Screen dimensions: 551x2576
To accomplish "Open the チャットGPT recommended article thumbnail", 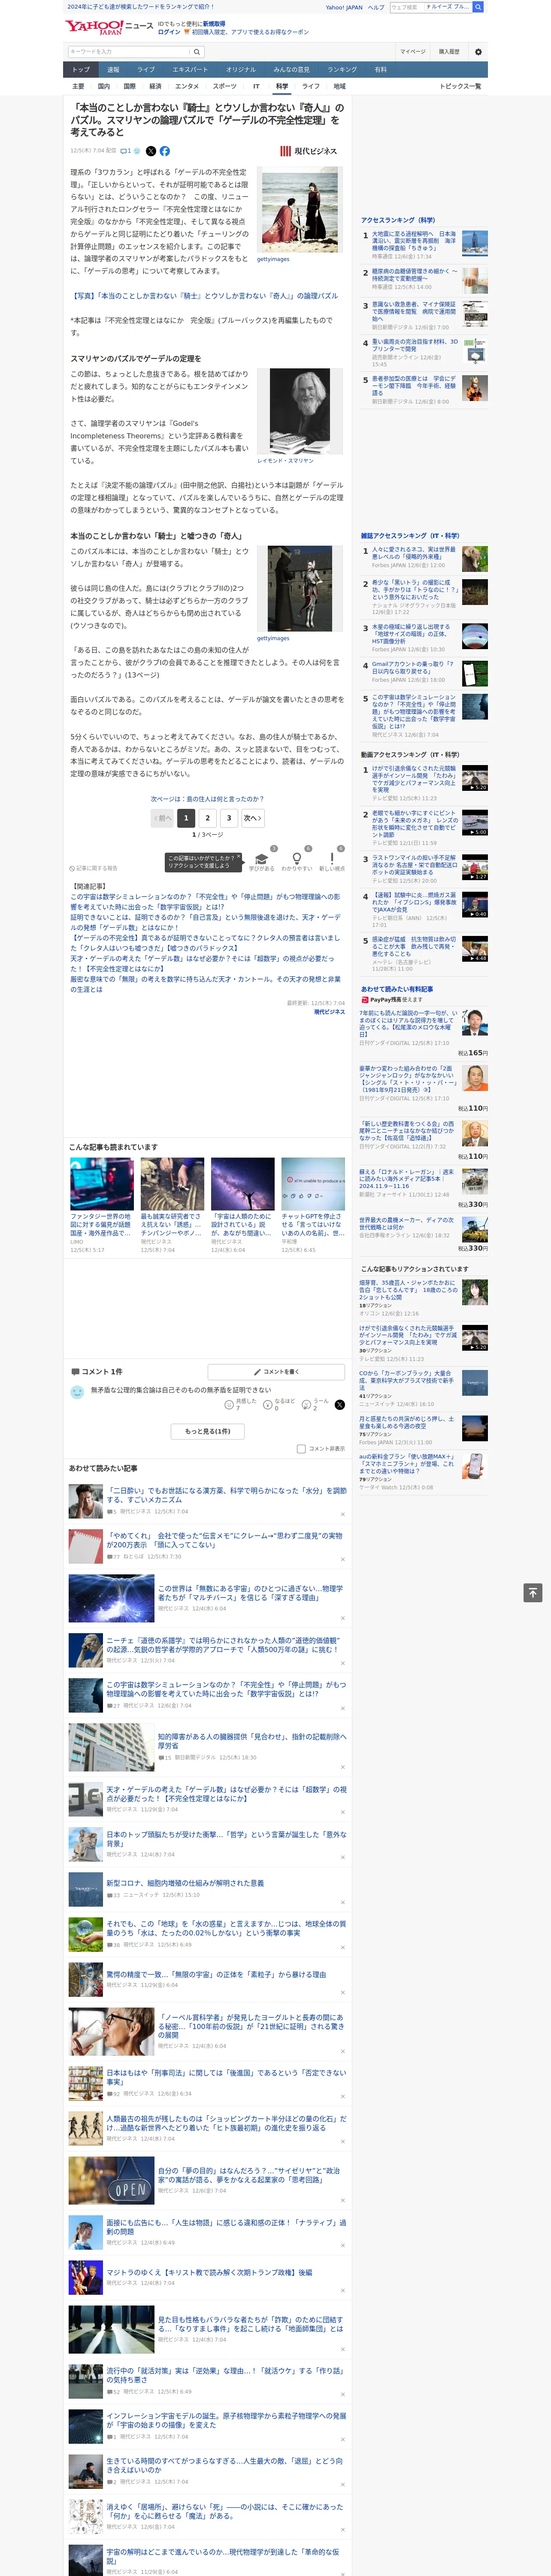I will (312, 1184).
